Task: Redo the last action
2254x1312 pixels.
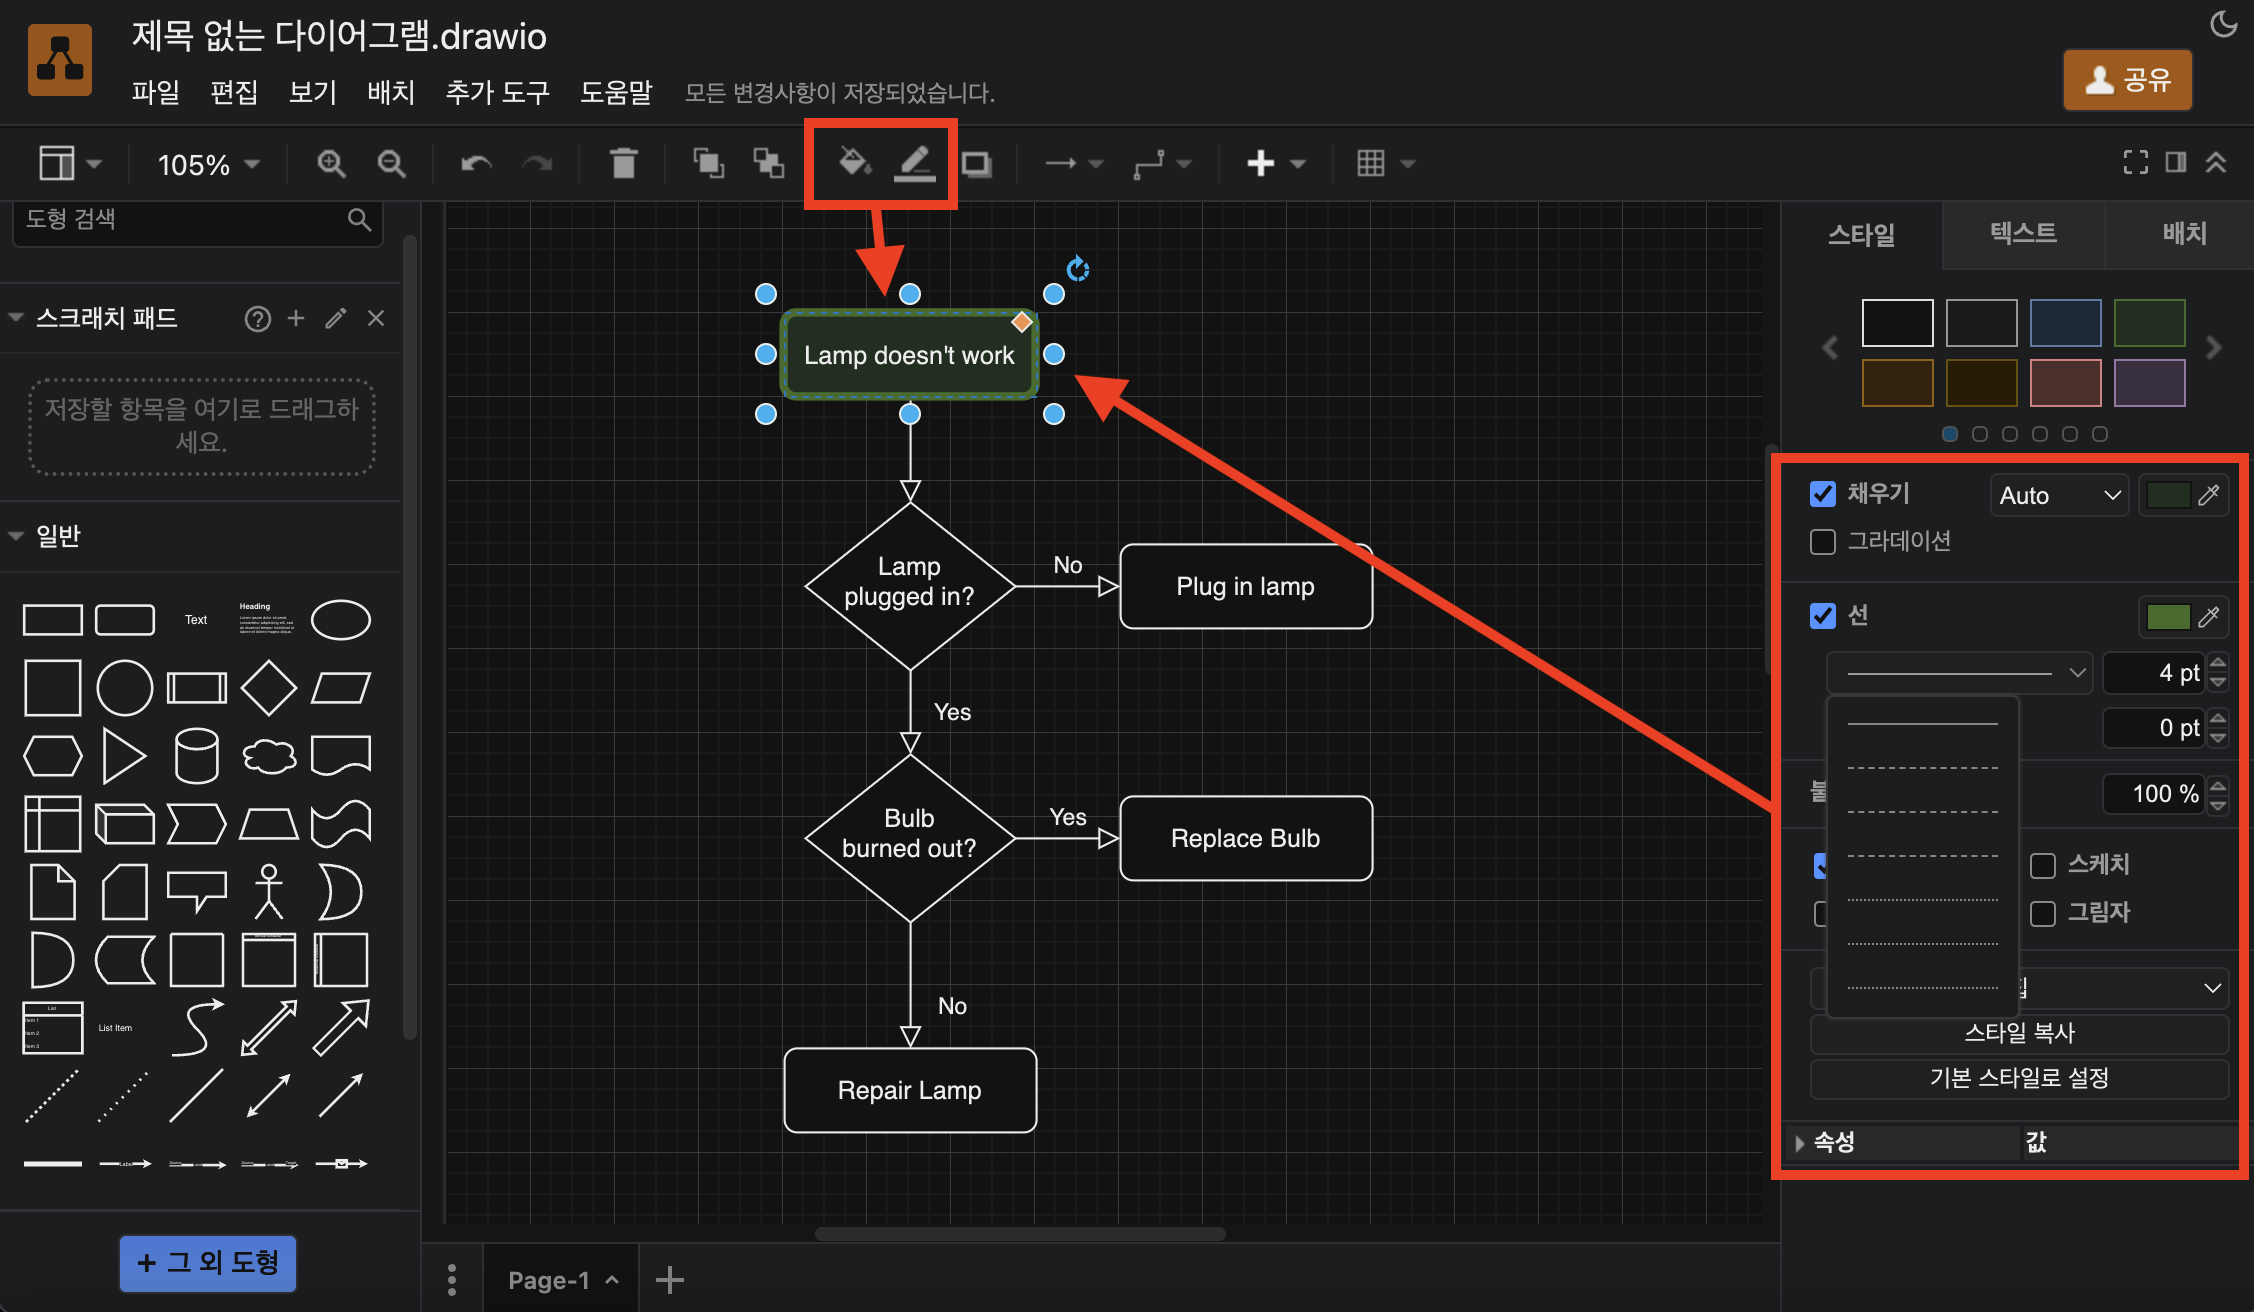Action: 538,163
